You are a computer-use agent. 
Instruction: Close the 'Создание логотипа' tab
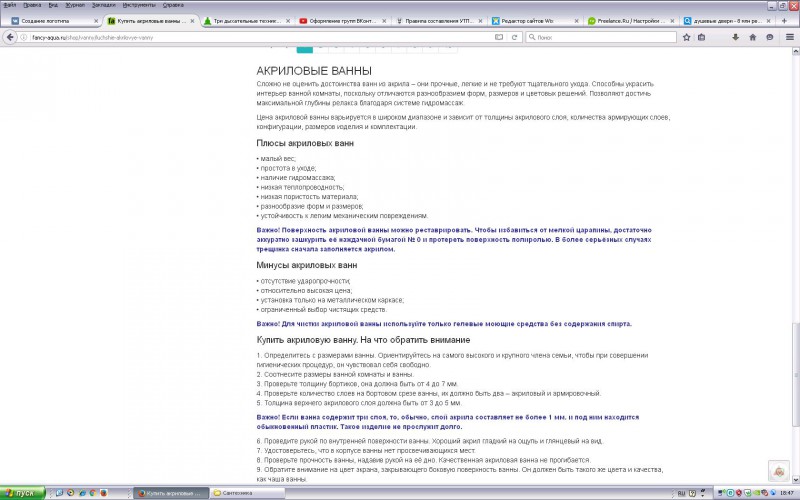[96, 21]
